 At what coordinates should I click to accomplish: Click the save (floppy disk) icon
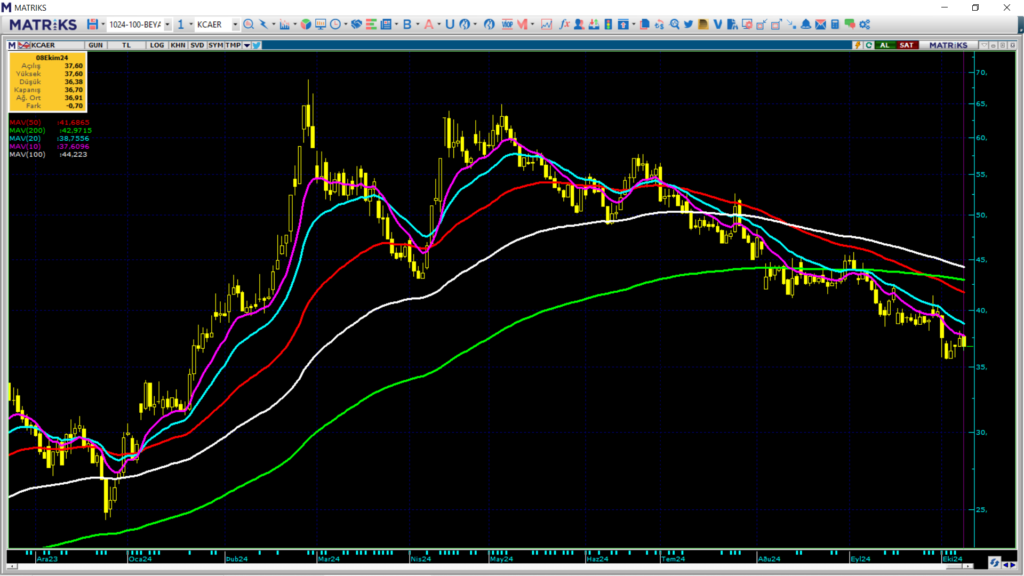pyautogui.click(x=92, y=24)
